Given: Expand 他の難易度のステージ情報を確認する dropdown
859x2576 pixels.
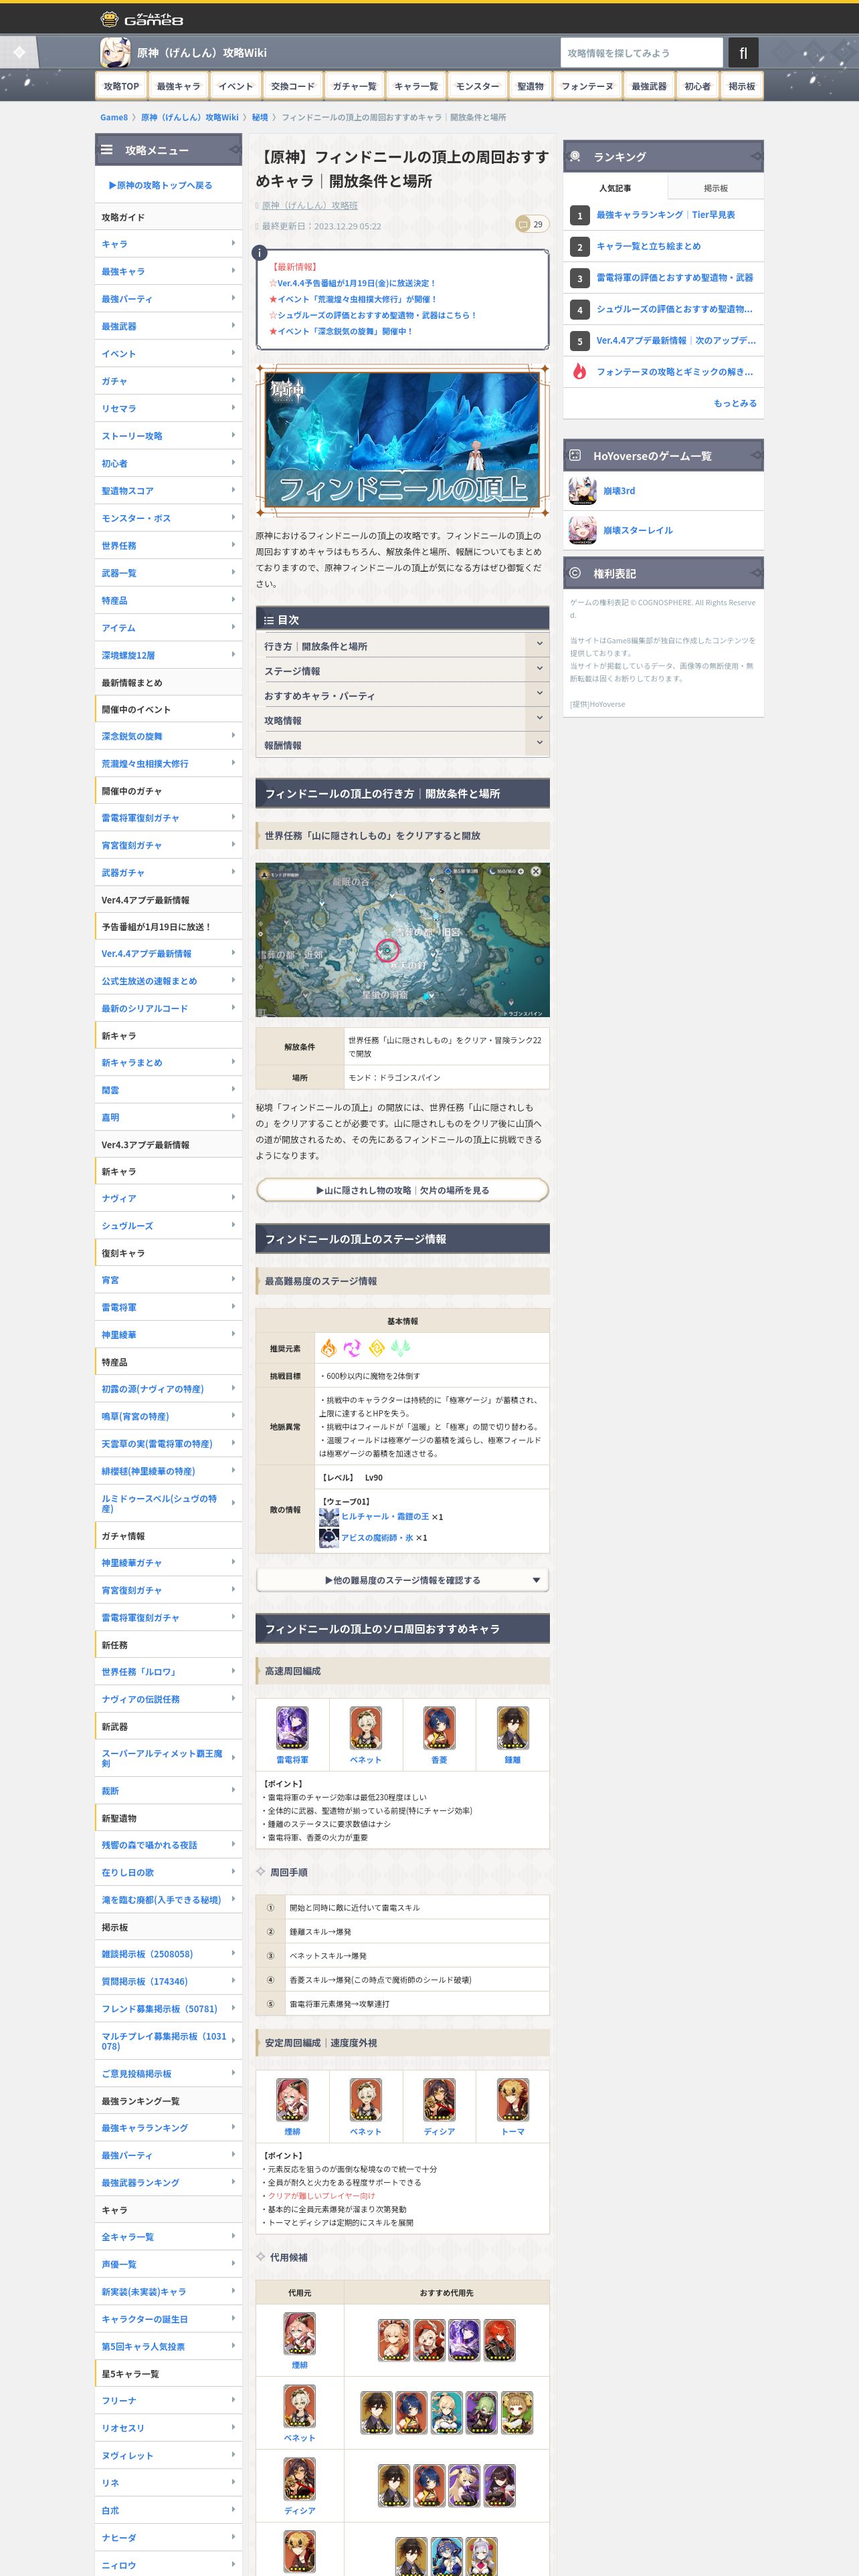Looking at the screenshot, I should pyautogui.click(x=402, y=1580).
